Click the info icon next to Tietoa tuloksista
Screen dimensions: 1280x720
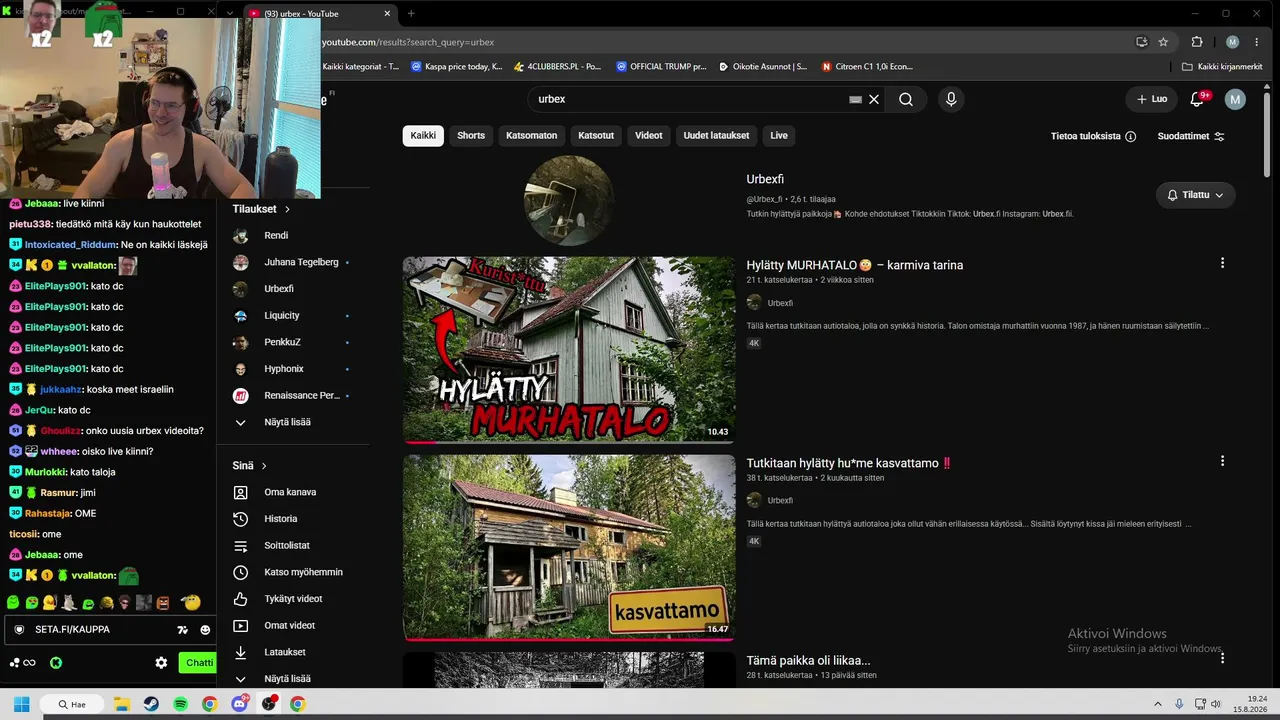point(1131,136)
